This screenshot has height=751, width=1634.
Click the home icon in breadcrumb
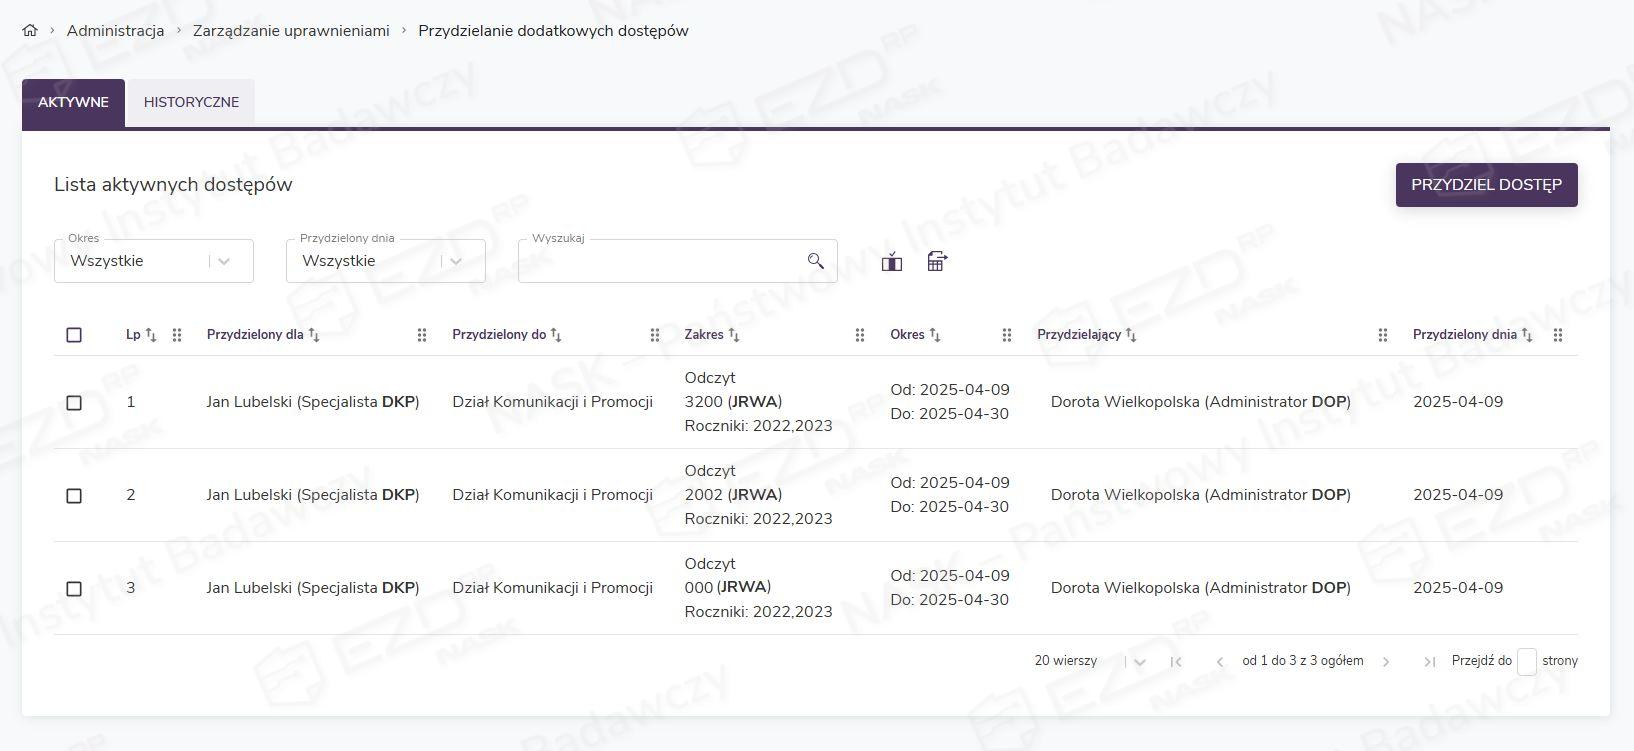[x=30, y=30]
